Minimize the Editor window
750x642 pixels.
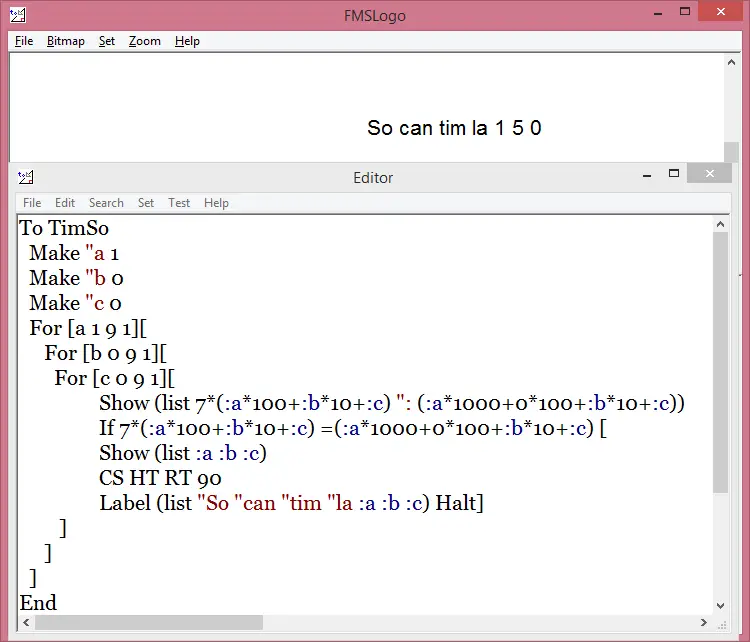645,175
